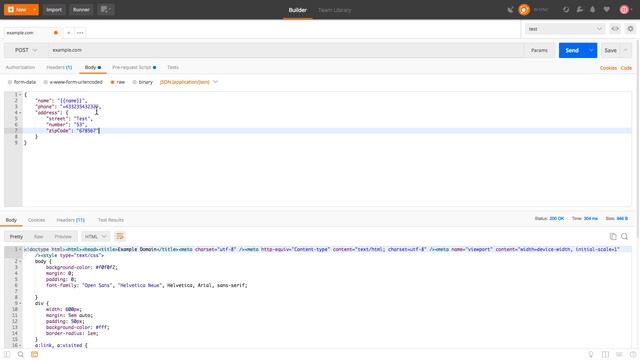Select the Preview response view
640x360 pixels.
(63, 237)
